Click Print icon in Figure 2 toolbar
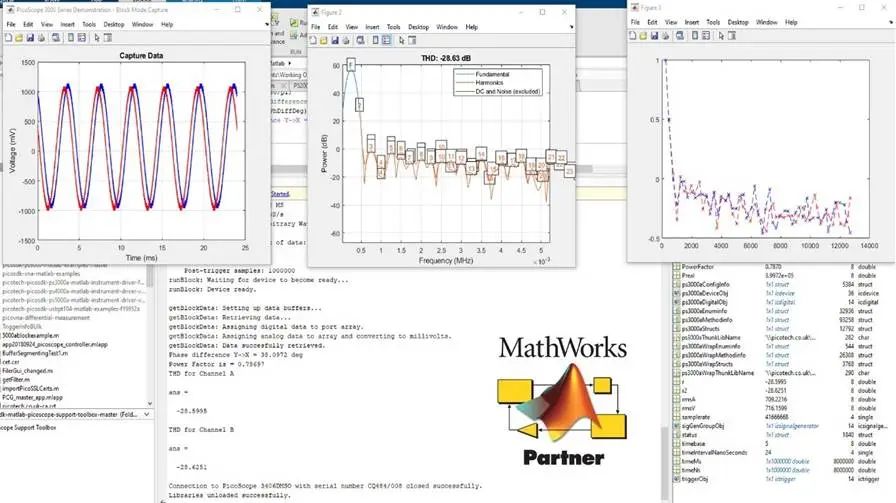The width and height of the screenshot is (896, 503). click(x=346, y=40)
